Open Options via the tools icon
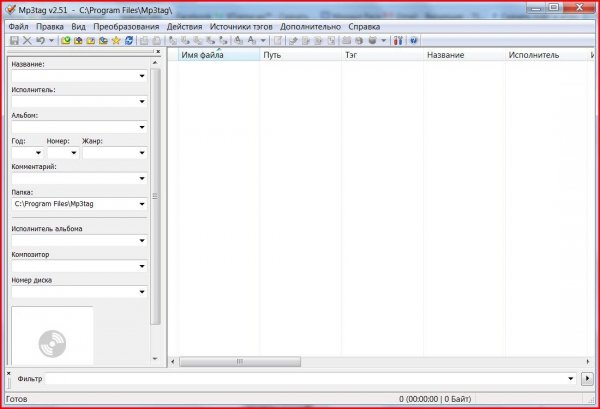This screenshot has height=409, width=600. click(398, 40)
